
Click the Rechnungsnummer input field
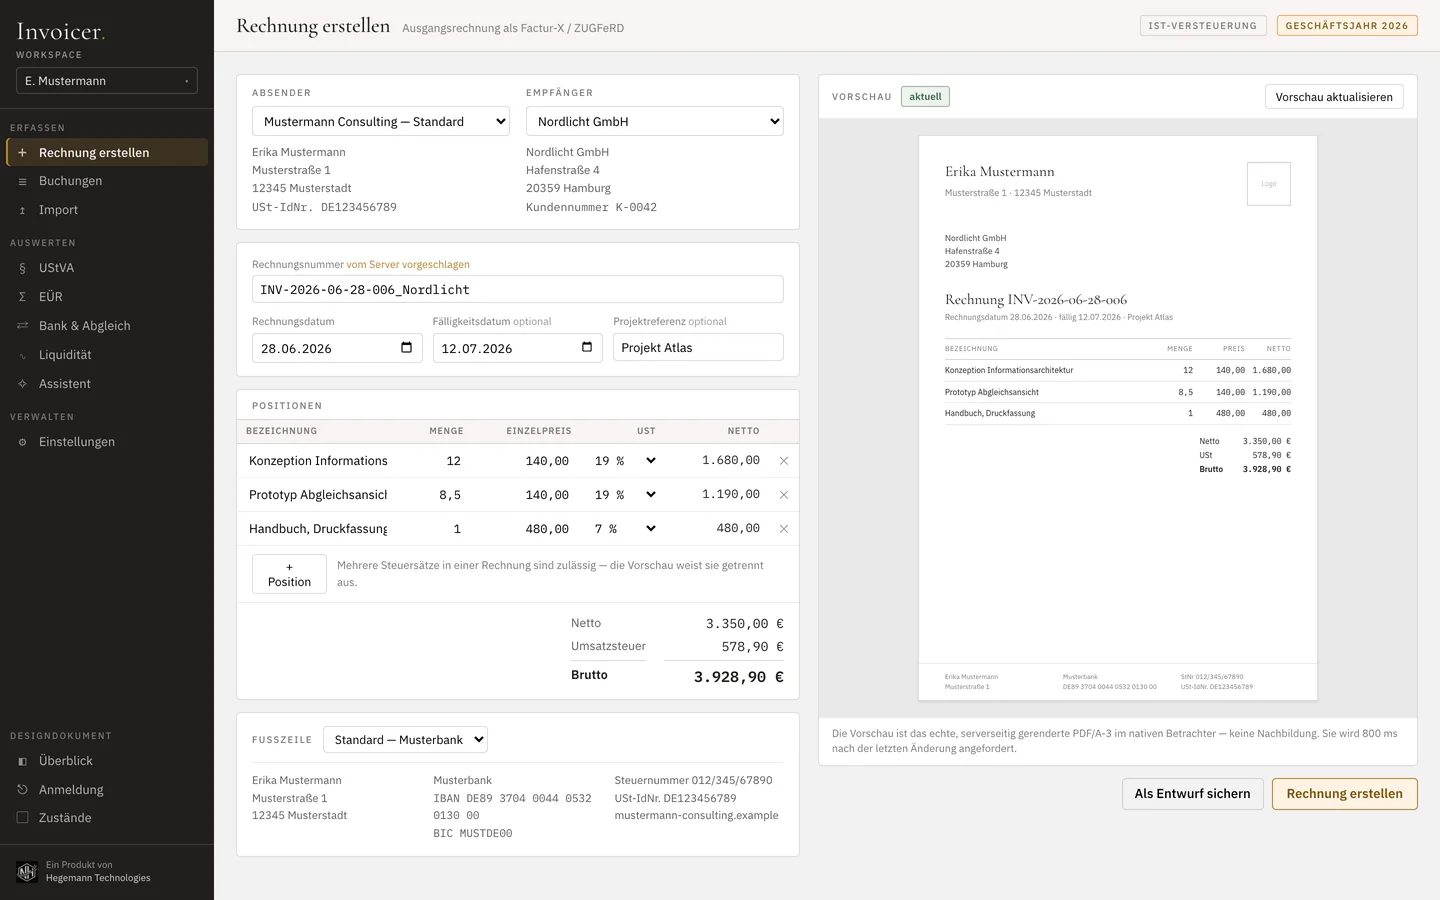518,289
